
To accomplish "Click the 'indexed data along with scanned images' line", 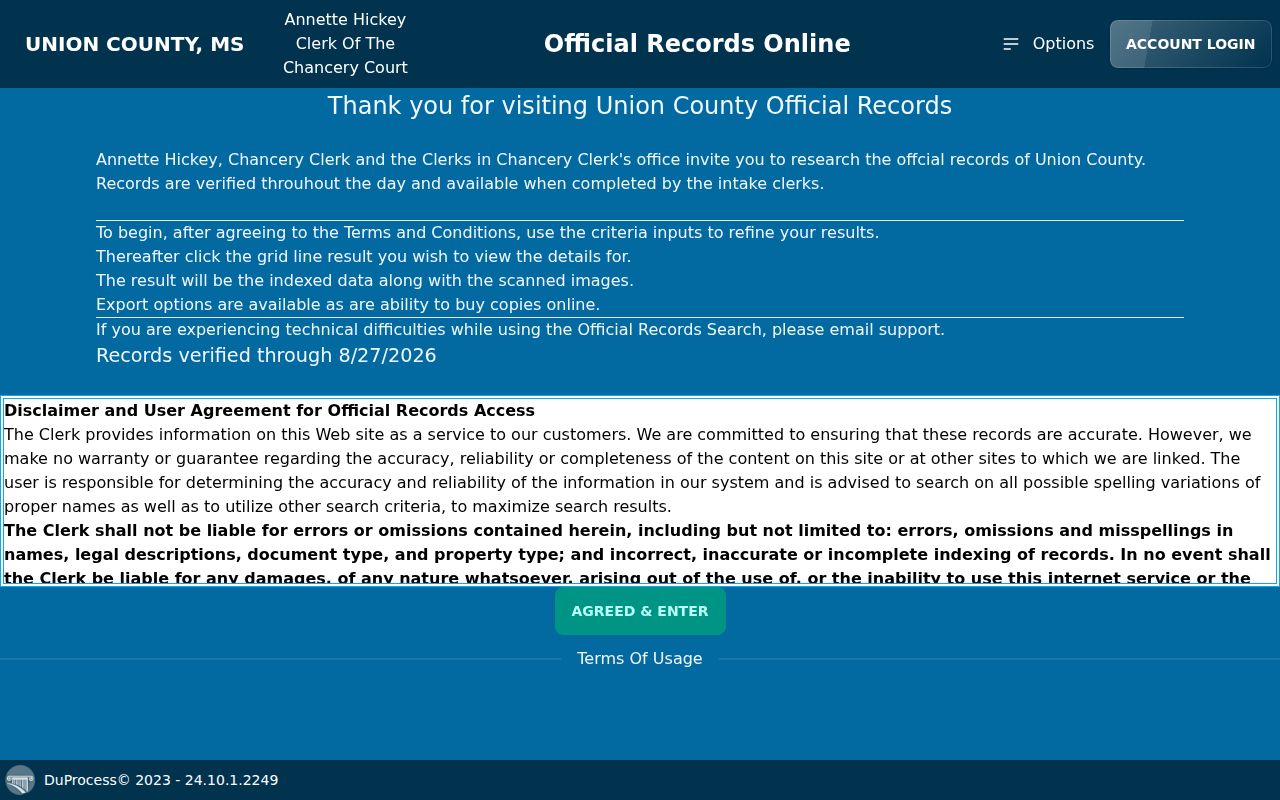I will [365, 280].
